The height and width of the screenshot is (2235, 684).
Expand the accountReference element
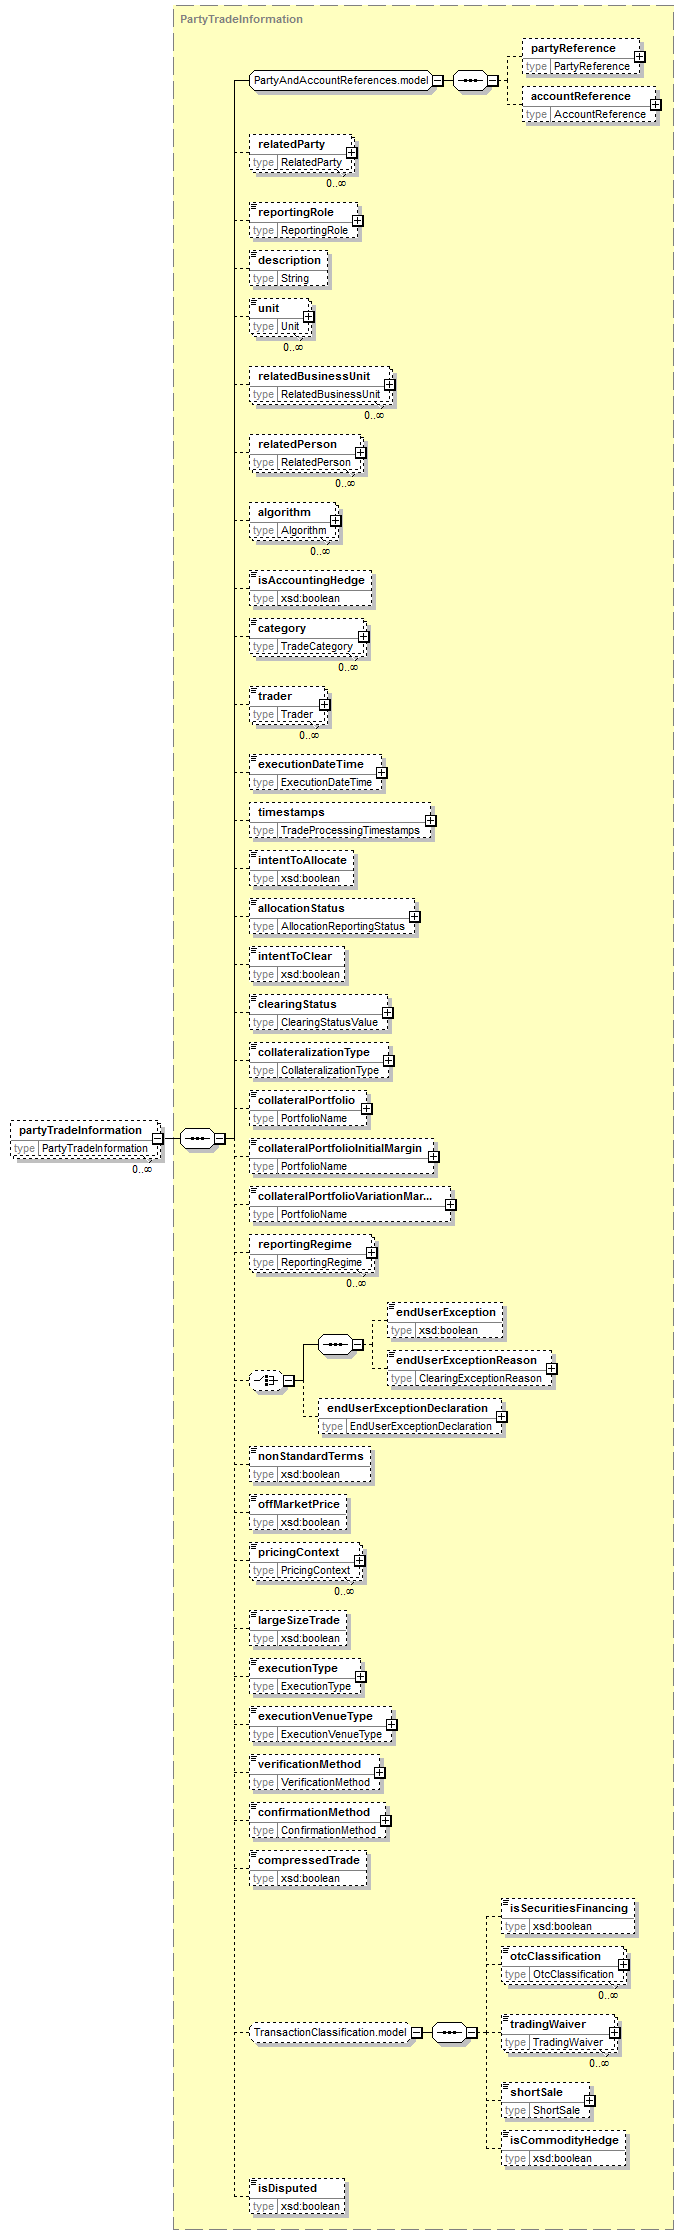tap(655, 105)
